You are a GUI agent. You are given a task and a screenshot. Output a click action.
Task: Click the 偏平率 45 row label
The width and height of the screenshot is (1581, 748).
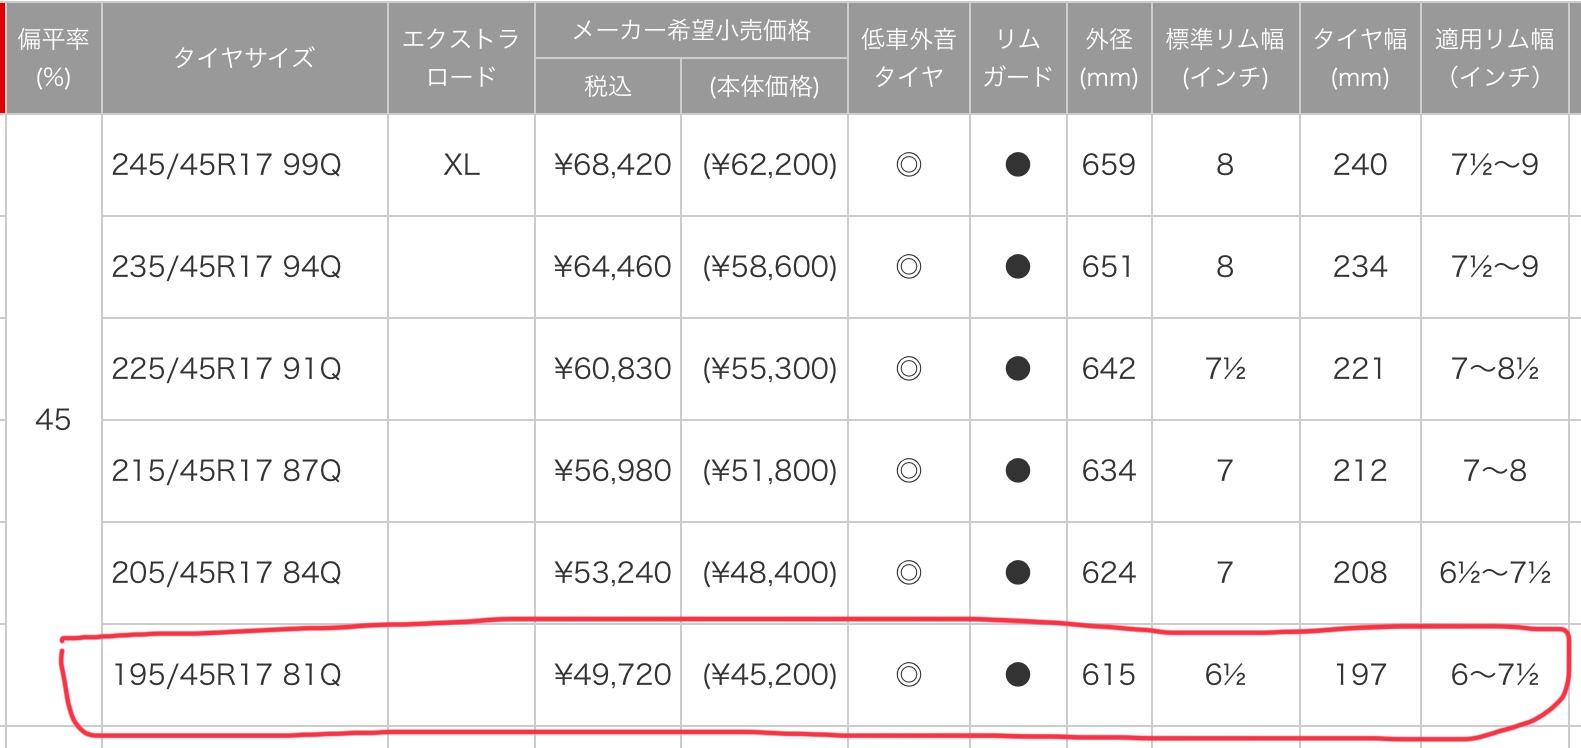(x=53, y=420)
